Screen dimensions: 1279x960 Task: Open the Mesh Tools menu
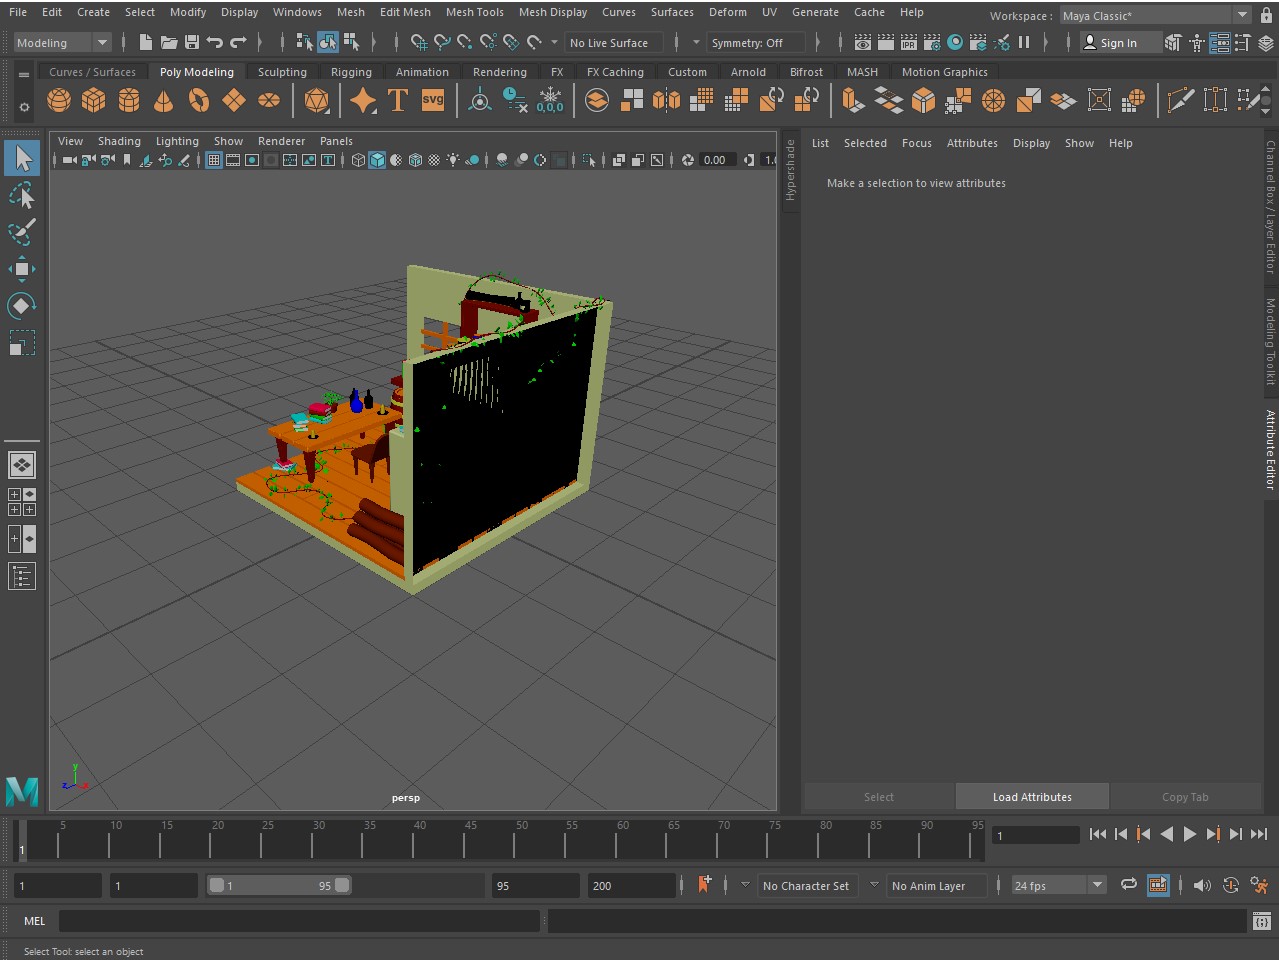(x=474, y=12)
